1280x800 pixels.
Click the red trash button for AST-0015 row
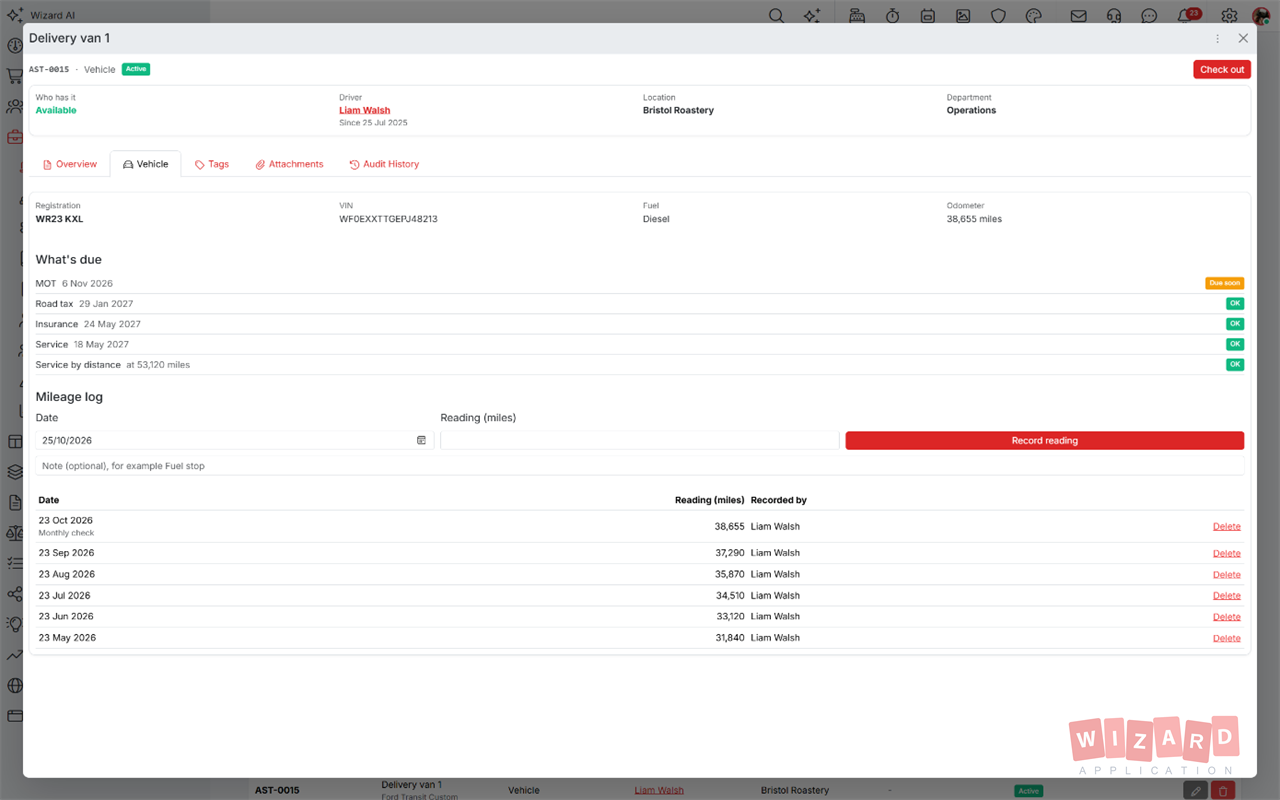point(1222,790)
